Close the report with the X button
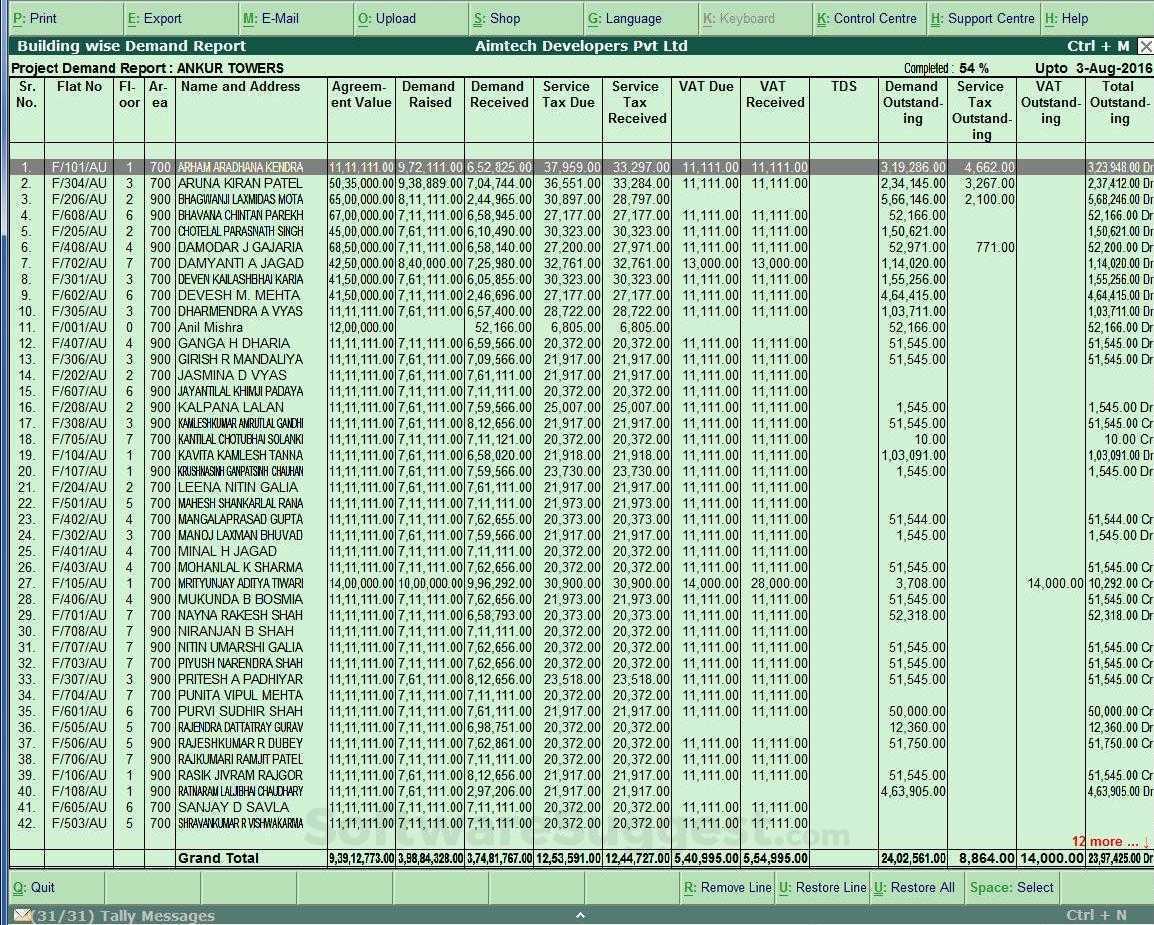1154x925 pixels. pyautogui.click(x=1145, y=46)
